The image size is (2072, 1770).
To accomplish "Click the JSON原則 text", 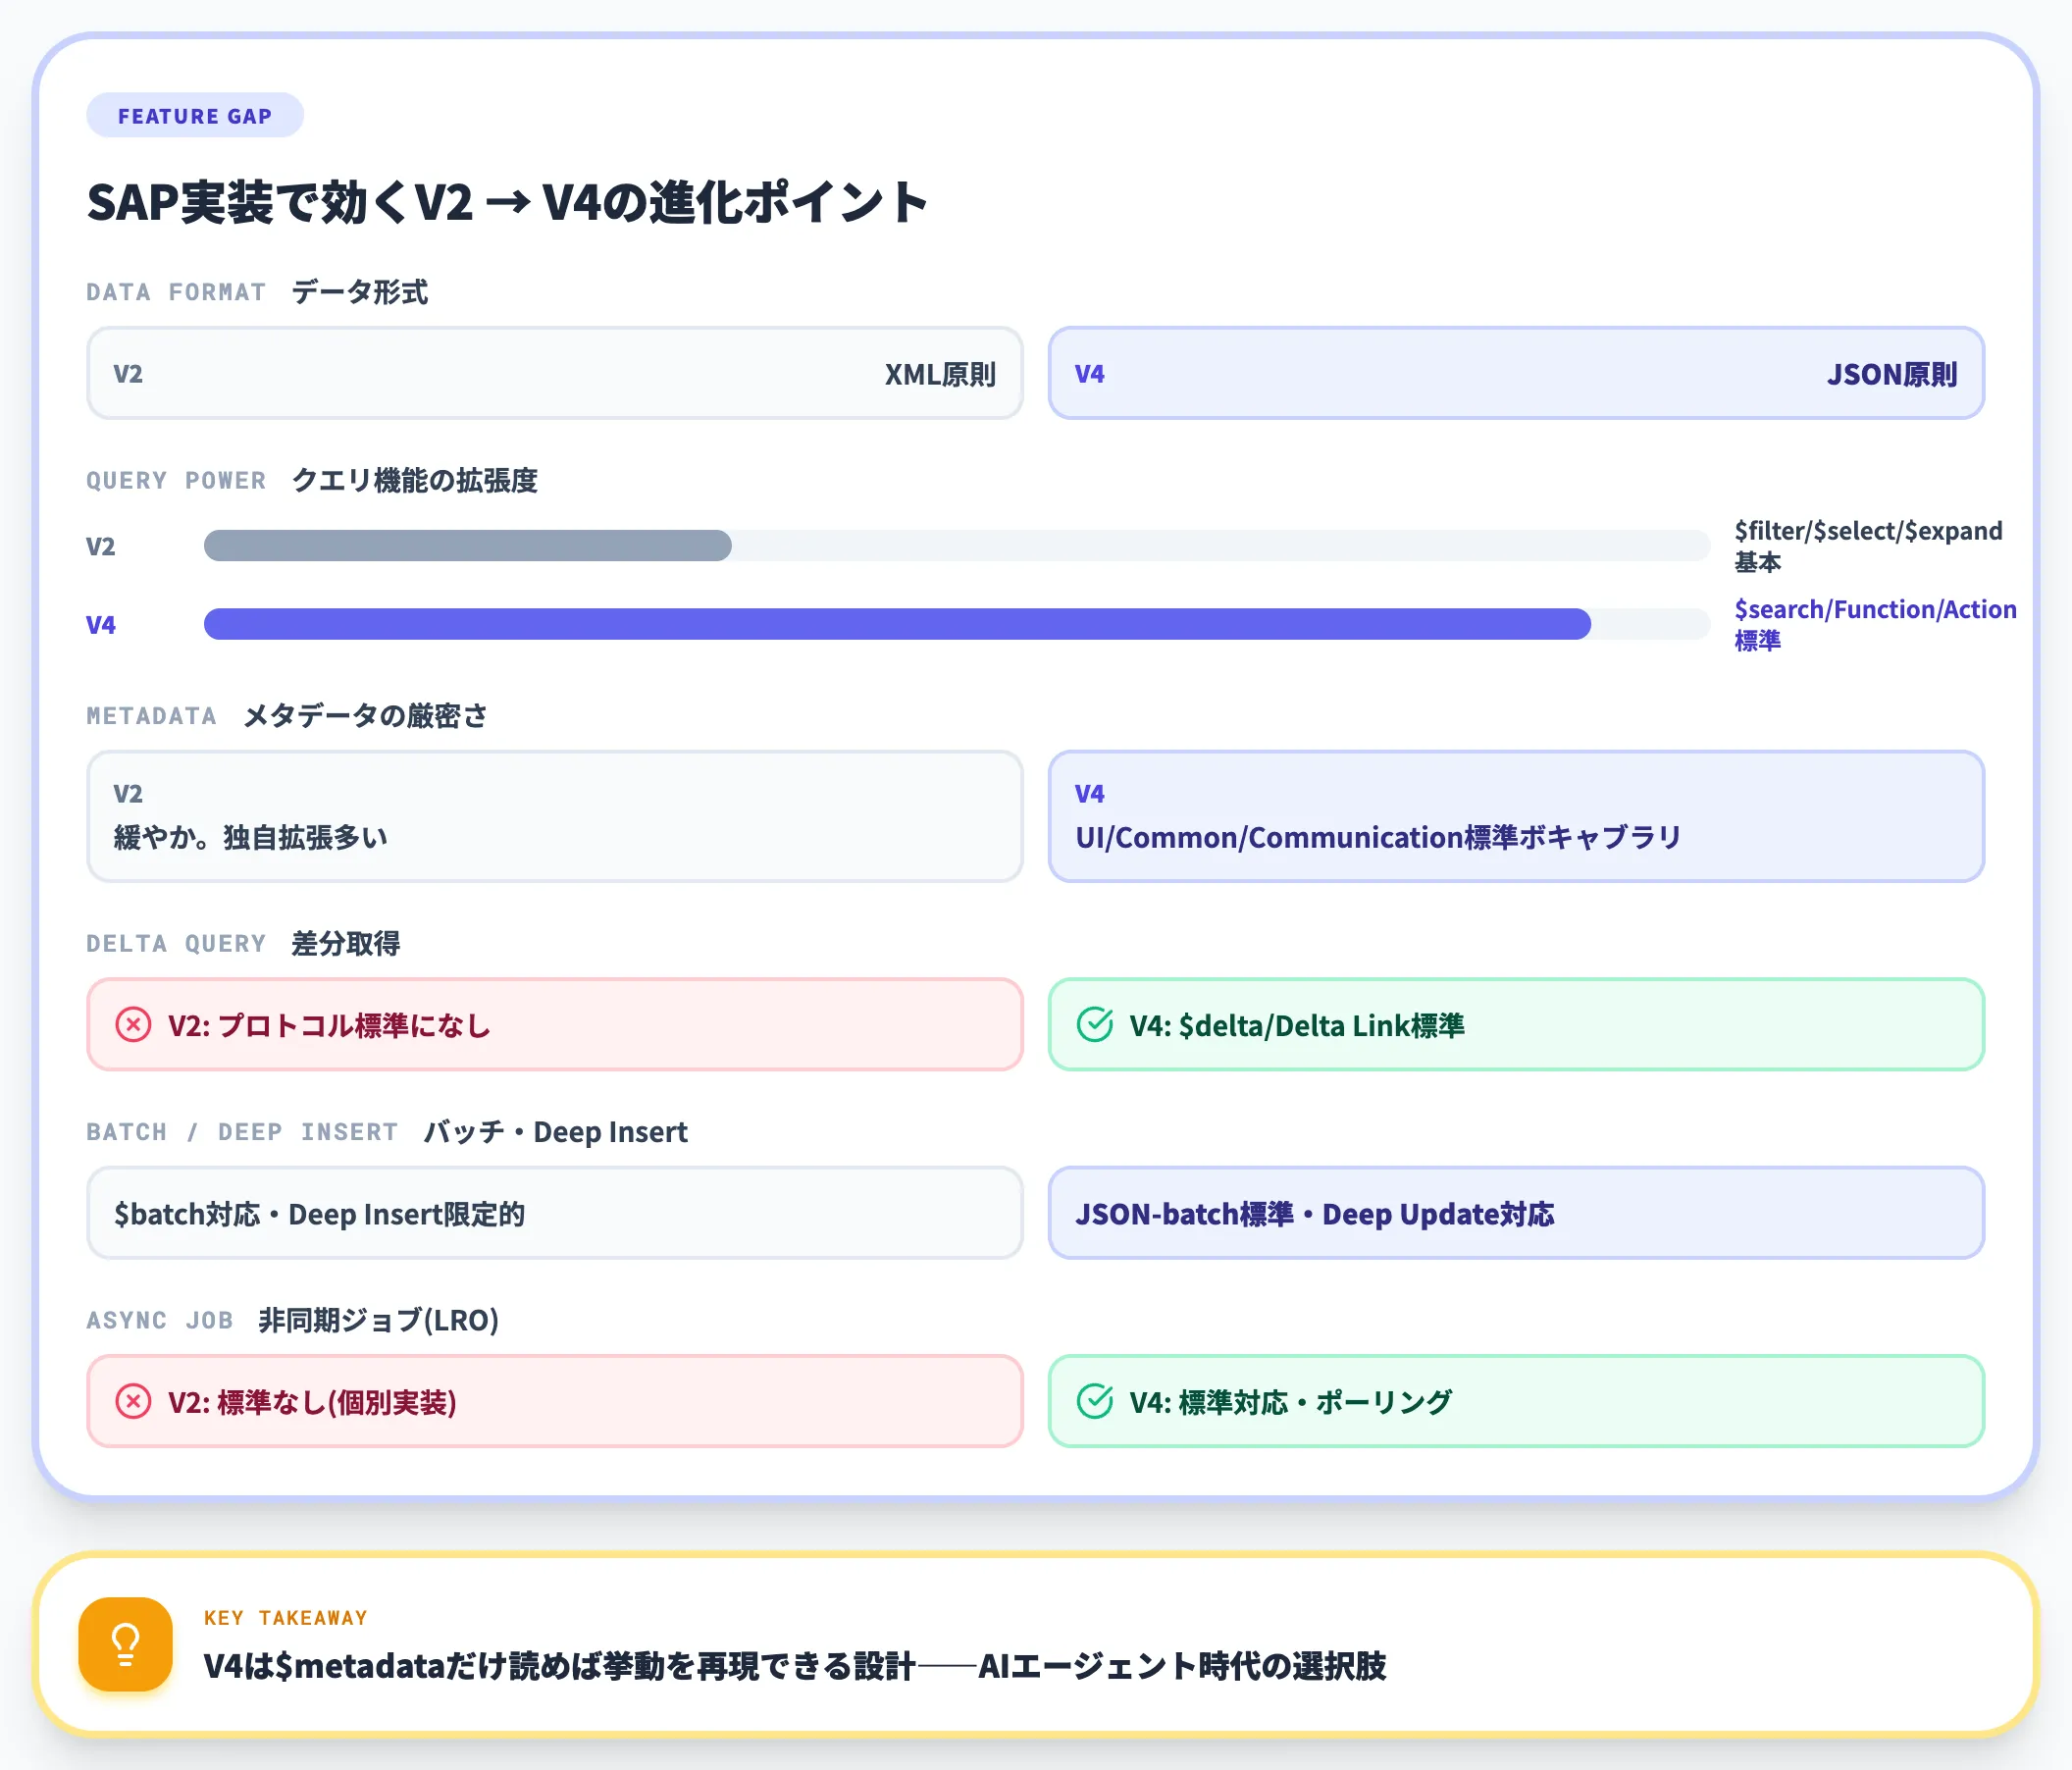I will pos(1892,374).
